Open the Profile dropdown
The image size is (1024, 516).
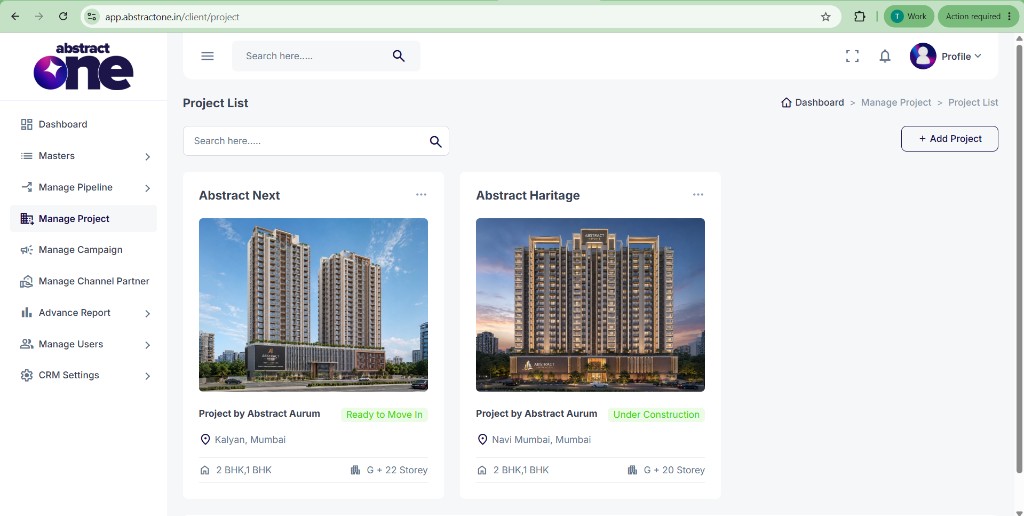pos(961,56)
